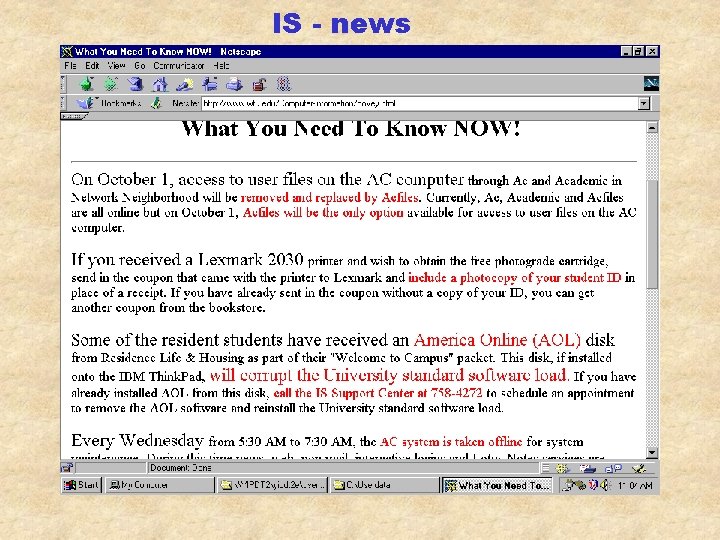Image resolution: width=720 pixels, height=540 pixels.
Task: Reload the page with the Reload icon
Action: click(x=135, y=84)
